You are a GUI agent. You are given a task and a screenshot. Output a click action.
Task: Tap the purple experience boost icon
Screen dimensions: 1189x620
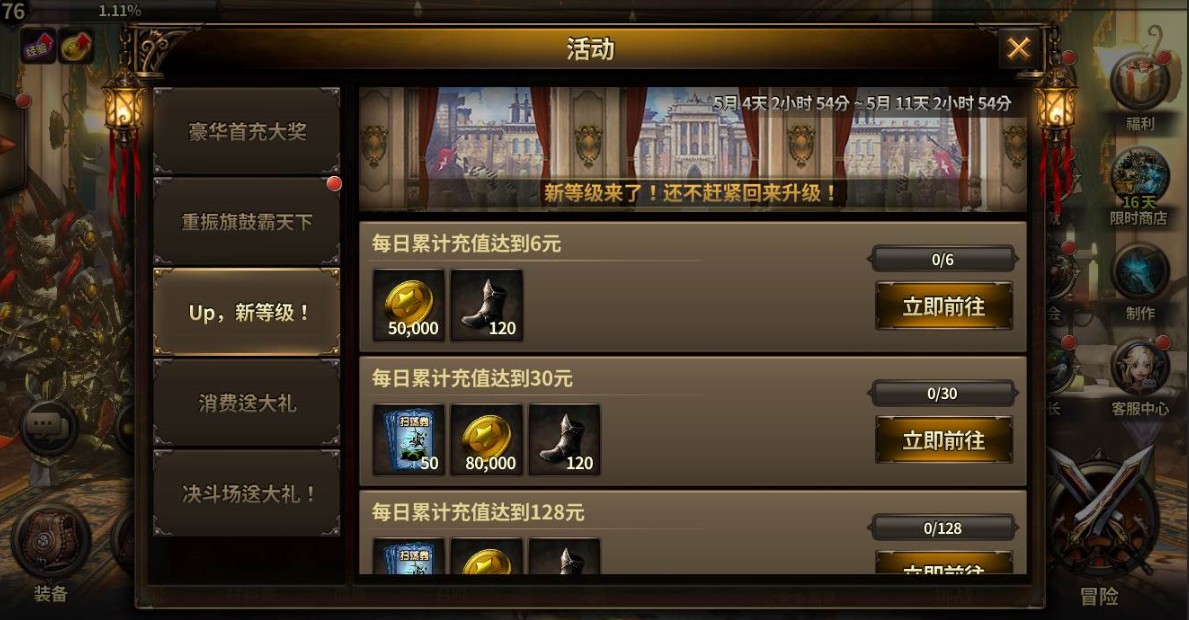click(x=38, y=48)
